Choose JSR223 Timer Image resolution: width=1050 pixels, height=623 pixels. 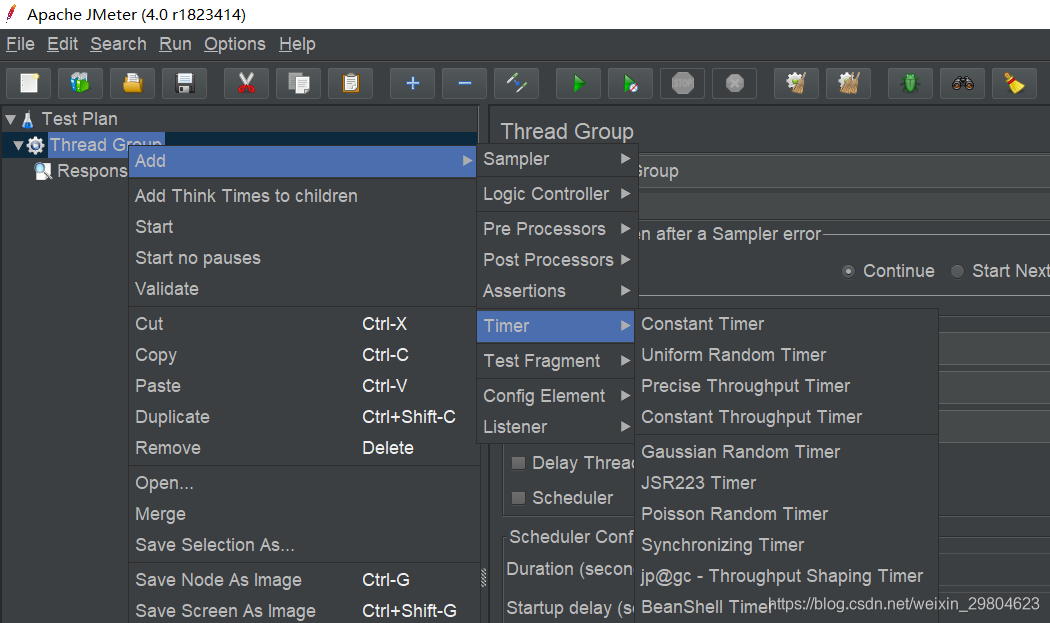786,483
